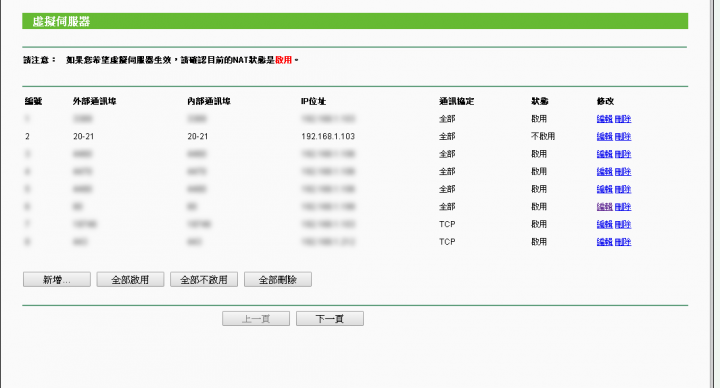Click 刪除 link in the fifth table row

pos(623,189)
